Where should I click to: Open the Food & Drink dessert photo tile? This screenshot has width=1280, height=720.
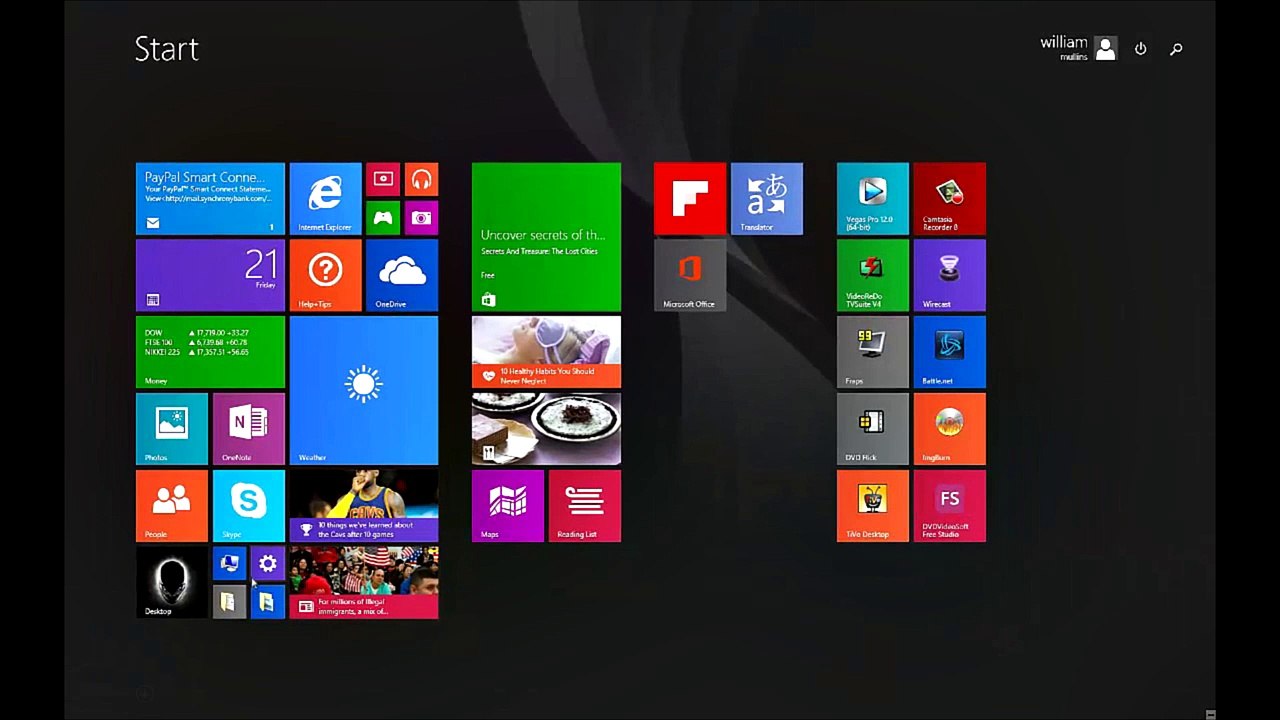pyautogui.click(x=546, y=429)
